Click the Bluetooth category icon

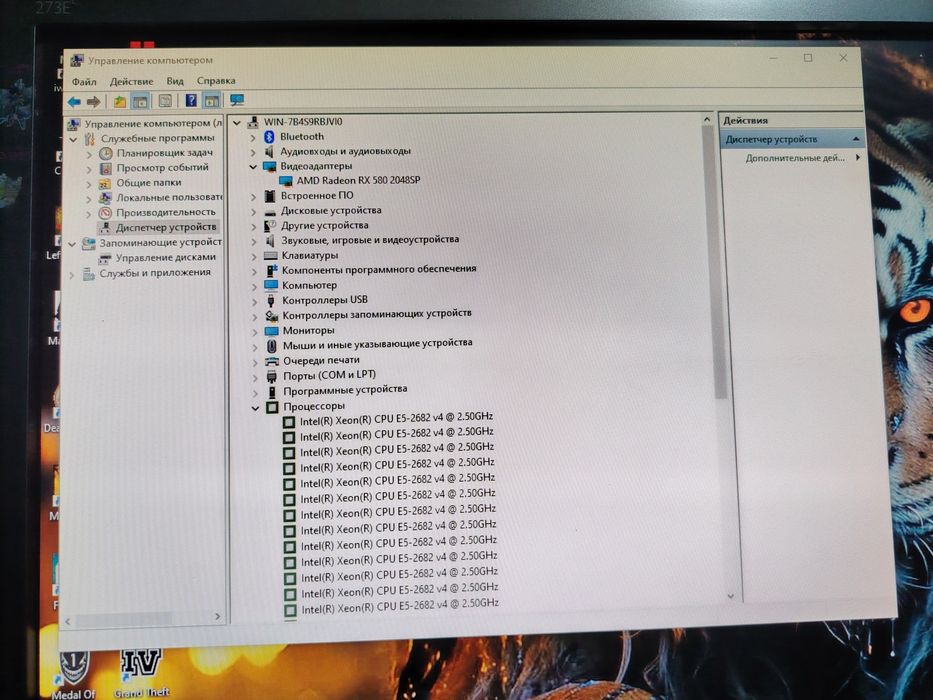click(269, 136)
